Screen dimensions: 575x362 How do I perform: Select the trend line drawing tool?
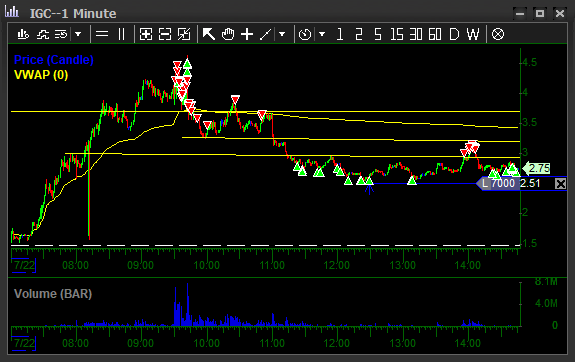pyautogui.click(x=265, y=34)
